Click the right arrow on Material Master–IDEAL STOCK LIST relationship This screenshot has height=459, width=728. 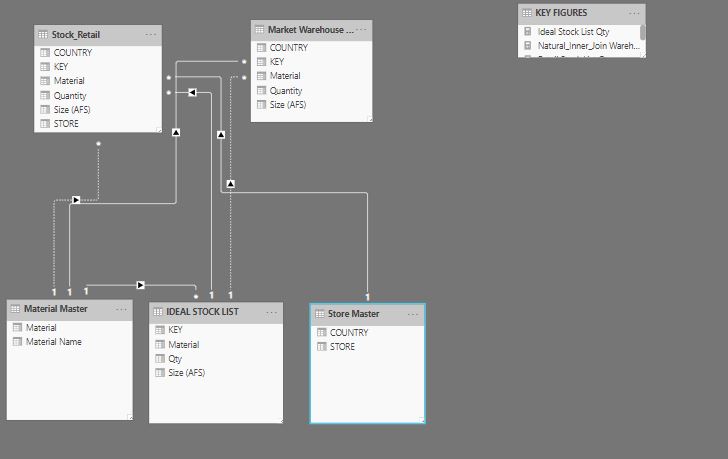pyautogui.click(x=140, y=285)
